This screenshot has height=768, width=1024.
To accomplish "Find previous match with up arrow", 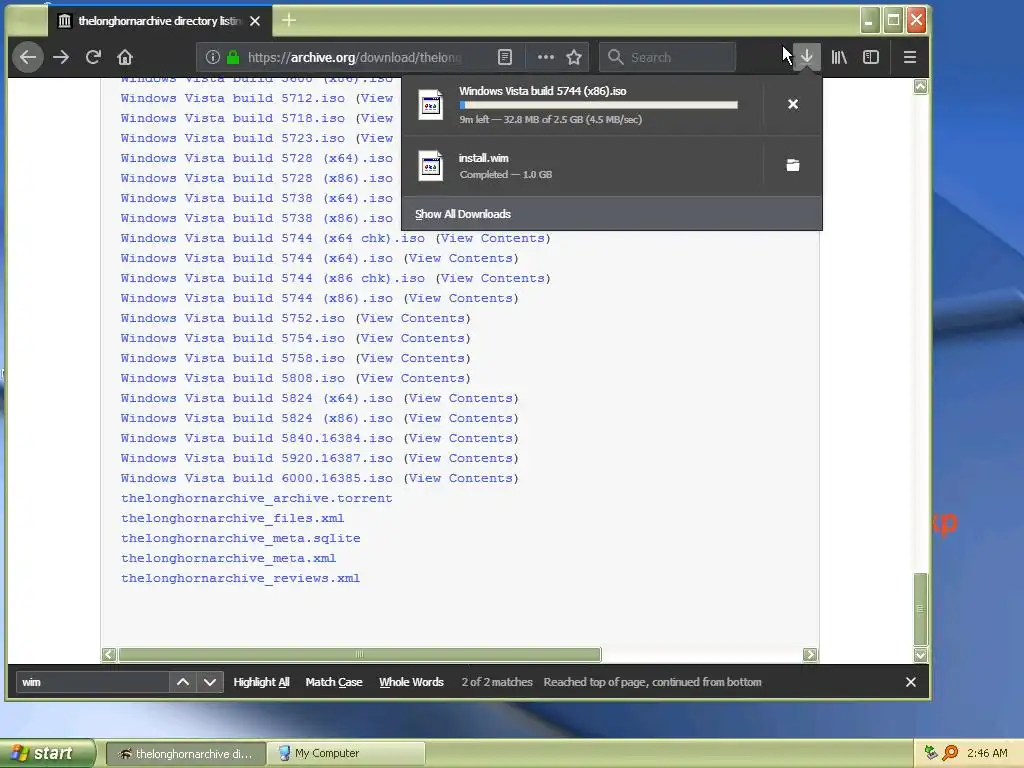I will coord(183,682).
